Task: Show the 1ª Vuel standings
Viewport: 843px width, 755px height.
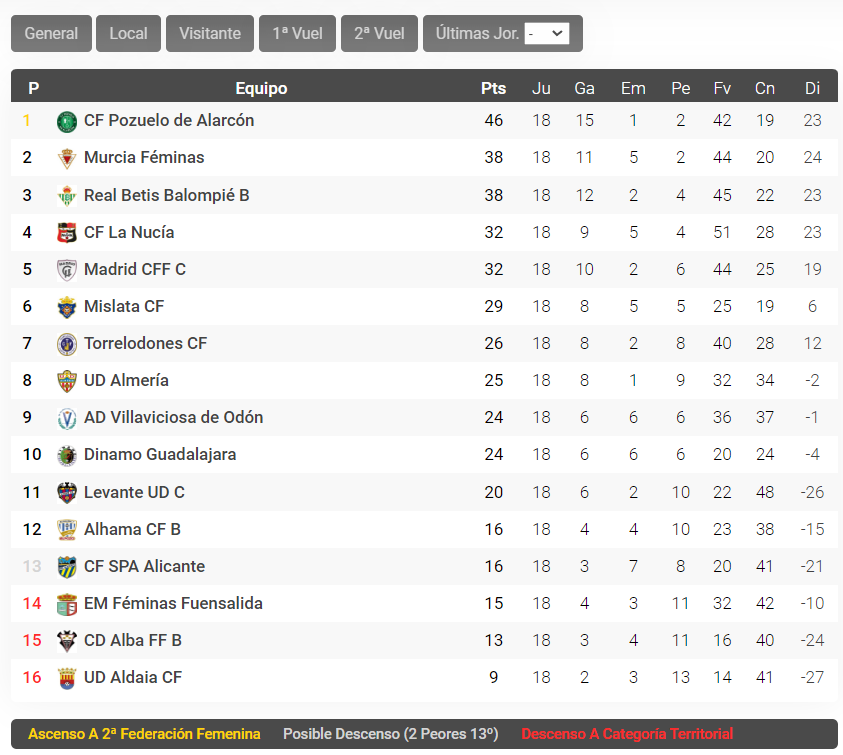Action: tap(297, 33)
